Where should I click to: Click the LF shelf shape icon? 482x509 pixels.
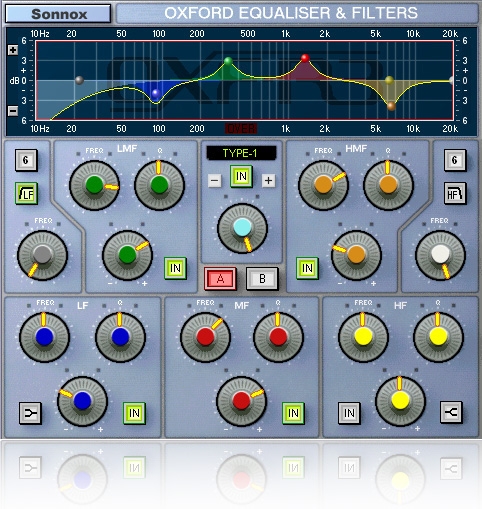[x=30, y=413]
